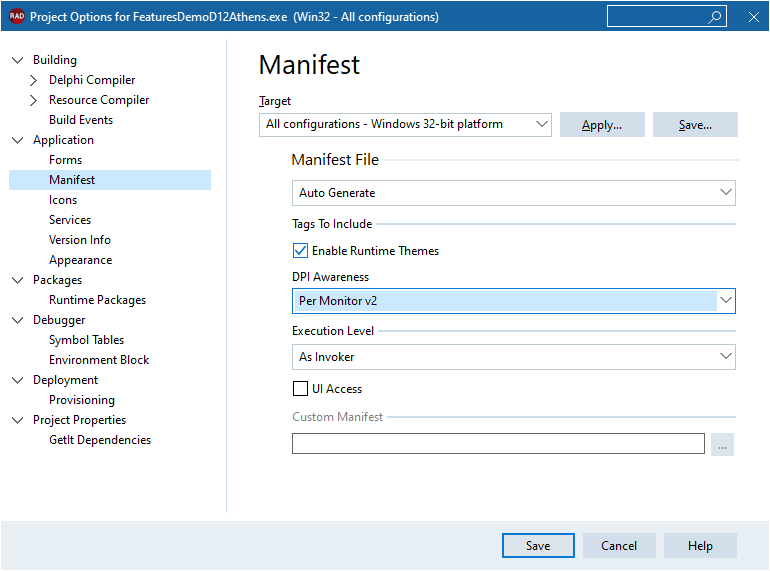Click the Custom Manifest browse ellipsis button
The image size is (770, 571).
[x=722, y=444]
